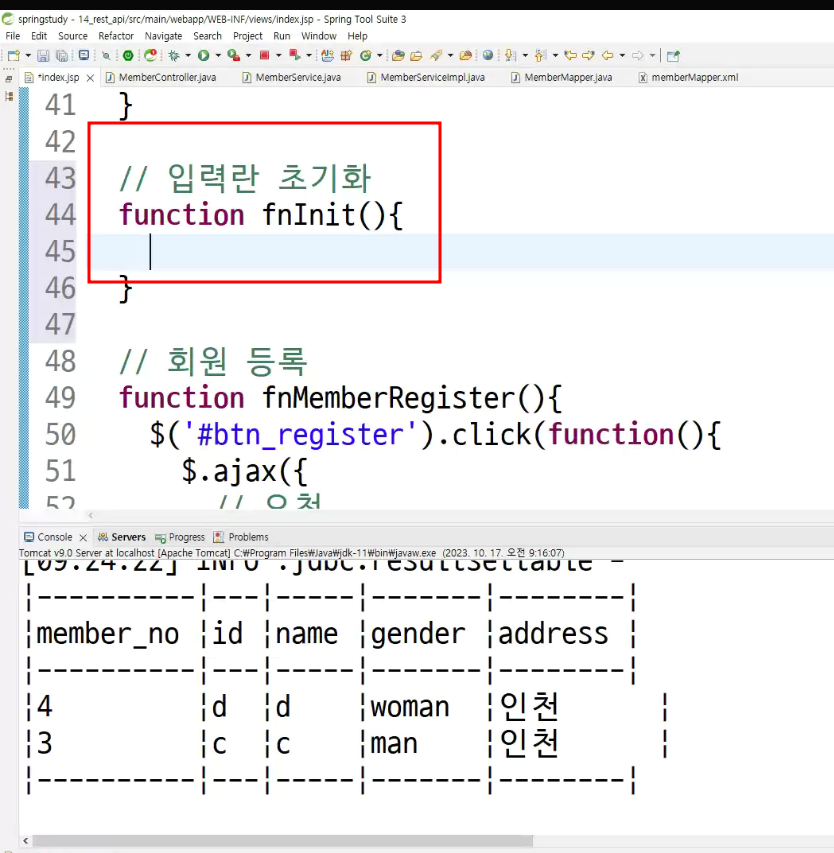Open the Edit menu
The image size is (834, 853).
tap(39, 36)
